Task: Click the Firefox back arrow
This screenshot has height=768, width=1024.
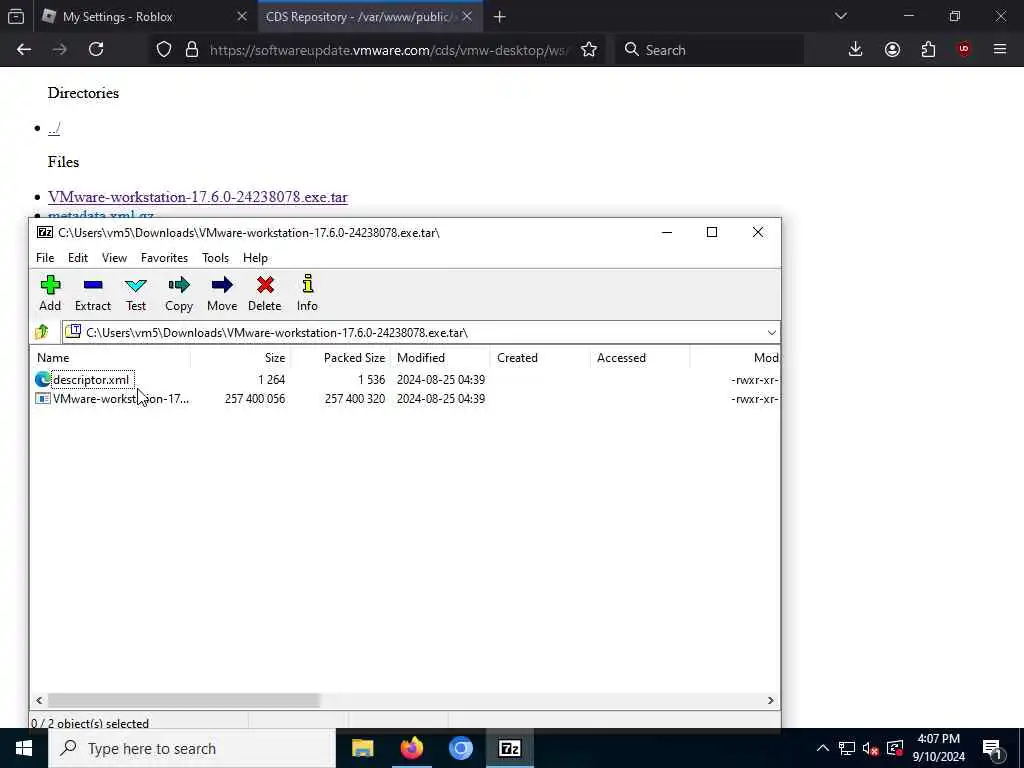Action: tap(24, 50)
